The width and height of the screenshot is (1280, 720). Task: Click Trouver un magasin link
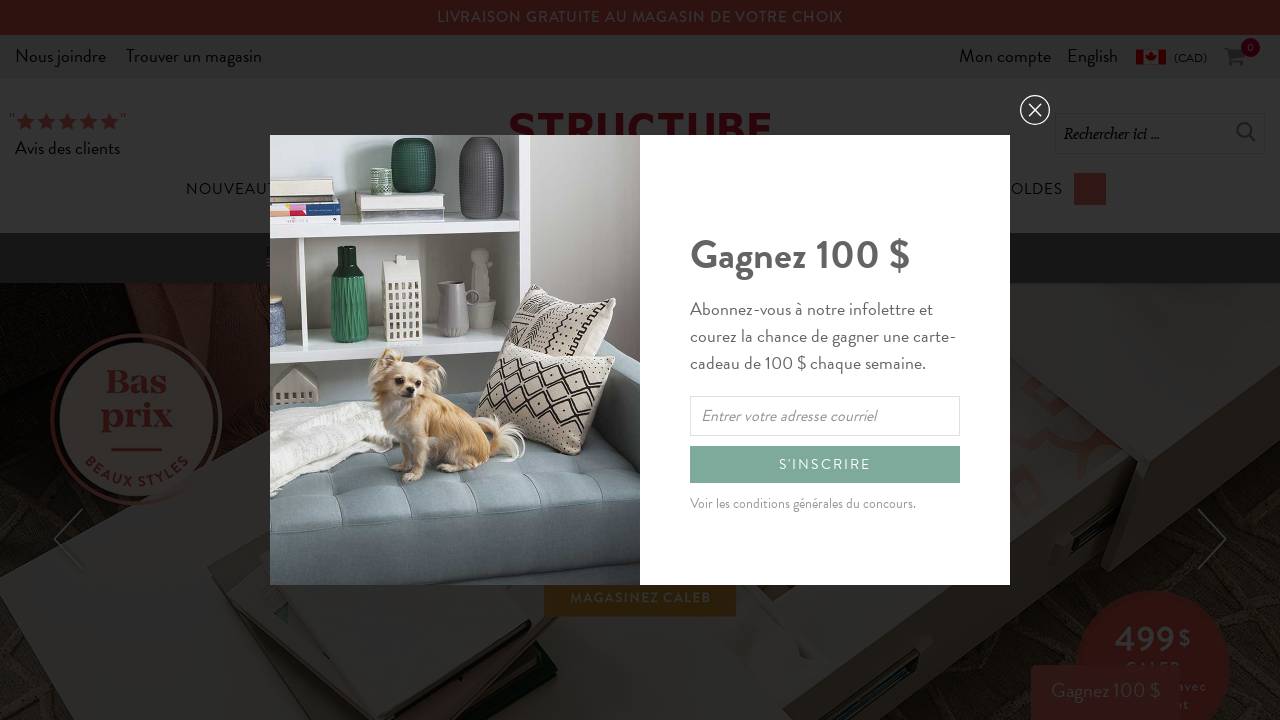click(x=194, y=56)
